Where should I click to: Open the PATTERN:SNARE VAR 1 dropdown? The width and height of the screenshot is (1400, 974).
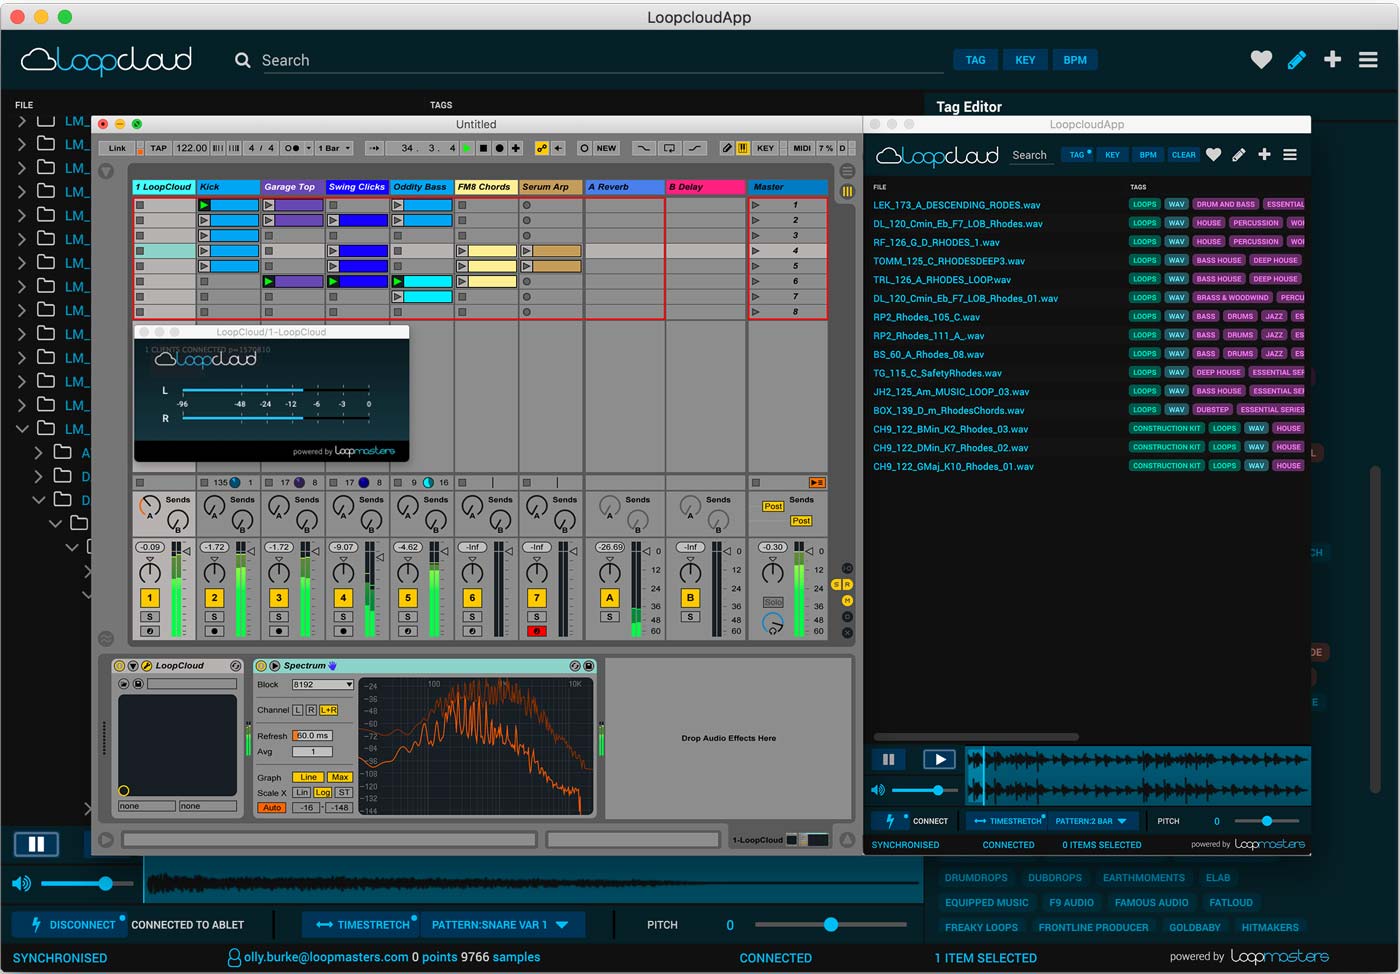[502, 924]
